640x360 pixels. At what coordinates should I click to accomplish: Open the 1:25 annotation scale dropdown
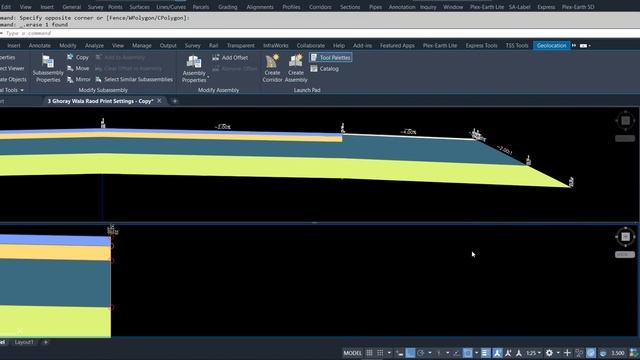tap(533, 353)
